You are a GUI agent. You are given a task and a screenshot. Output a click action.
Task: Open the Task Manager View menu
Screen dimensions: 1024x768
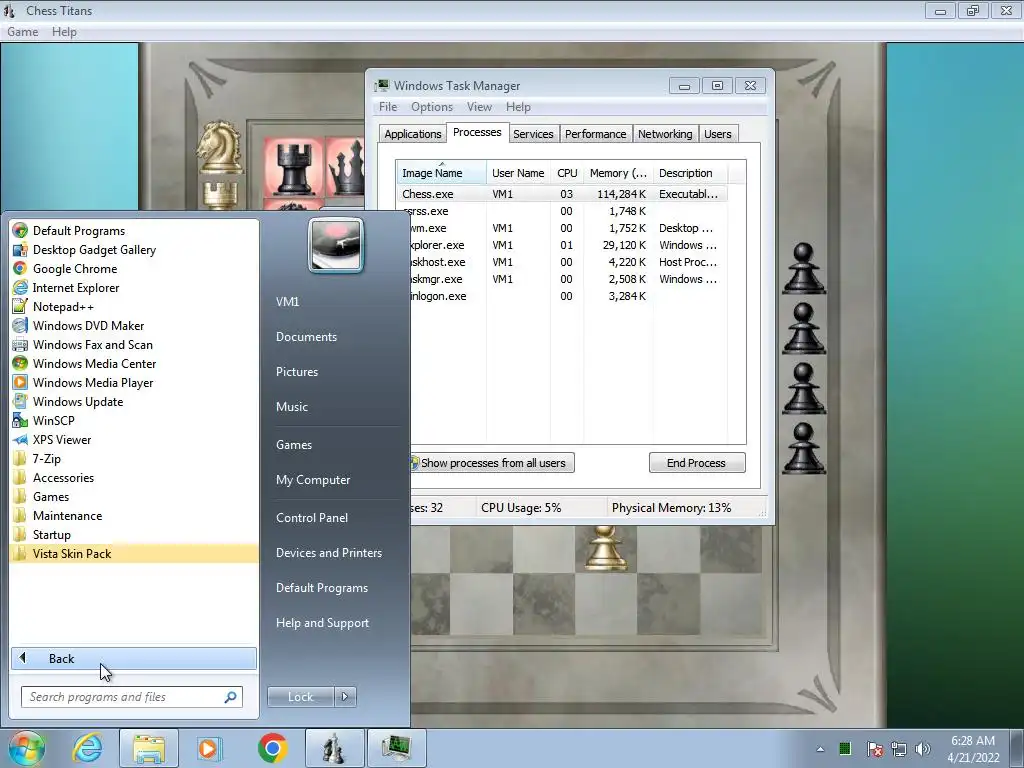(x=479, y=106)
